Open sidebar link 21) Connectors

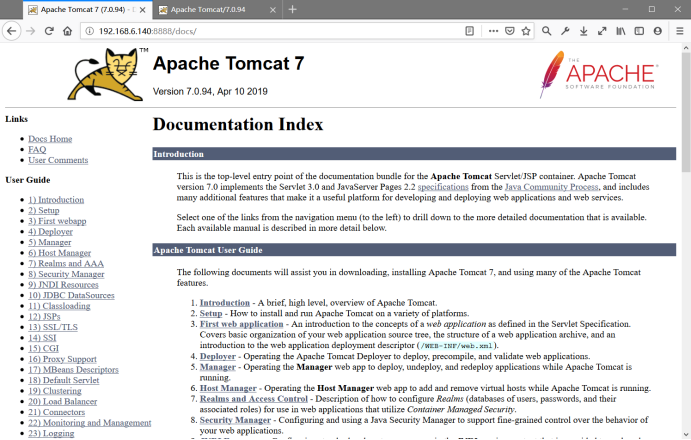pos(56,412)
